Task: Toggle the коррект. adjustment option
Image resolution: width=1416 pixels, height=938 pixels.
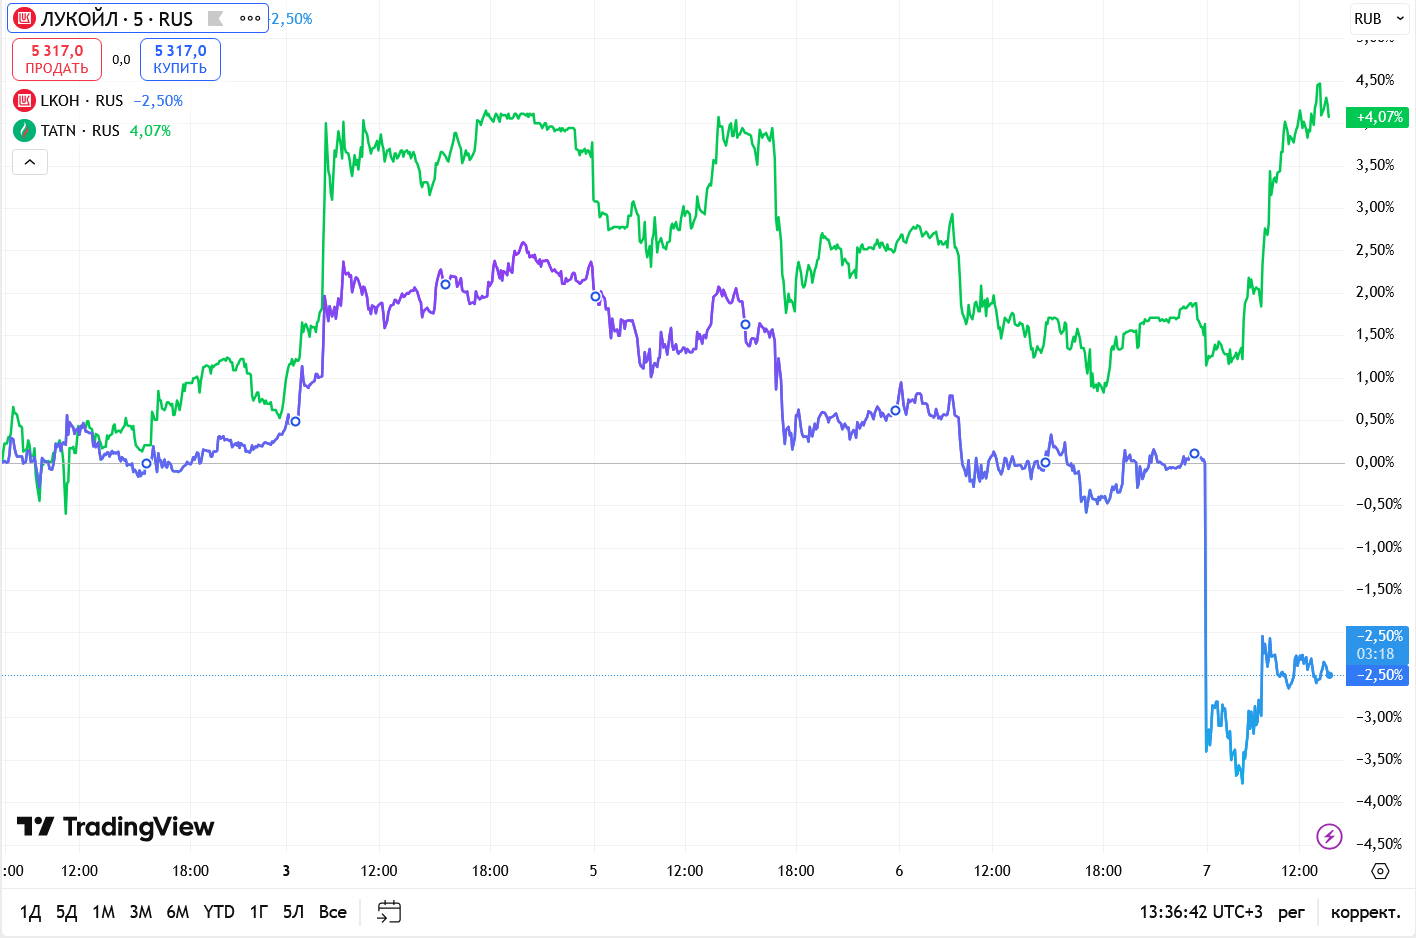Action: pyautogui.click(x=1365, y=912)
